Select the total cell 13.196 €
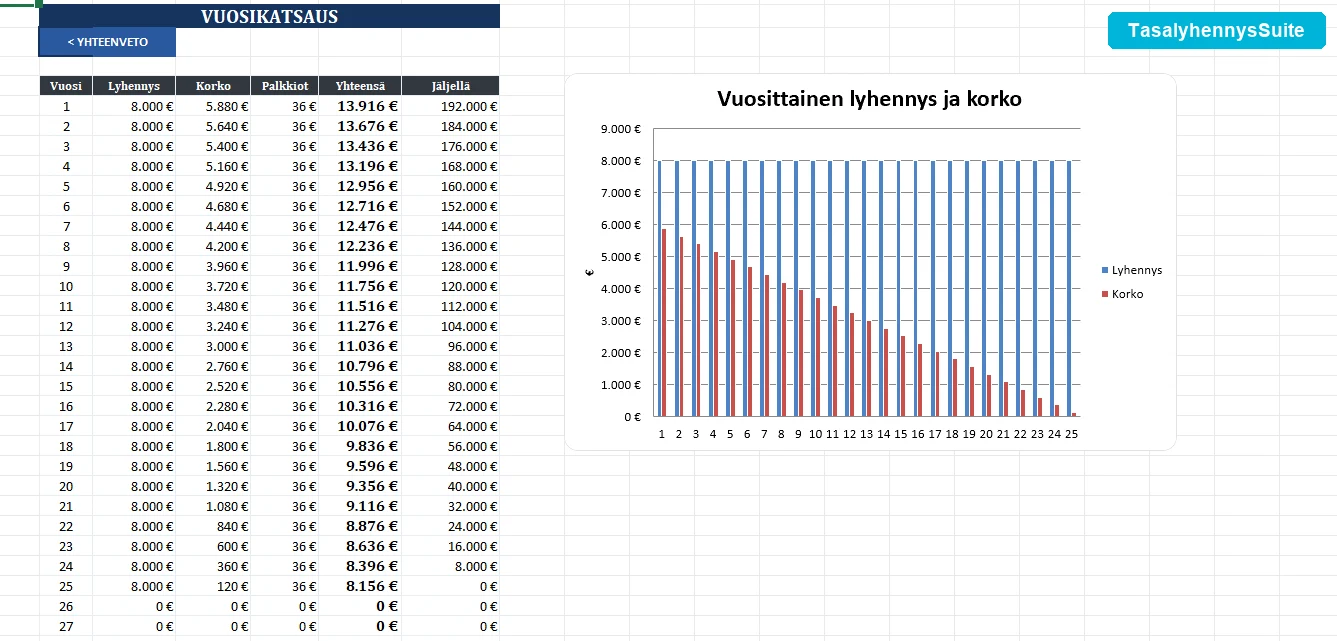The width and height of the screenshot is (1337, 641). (360, 166)
